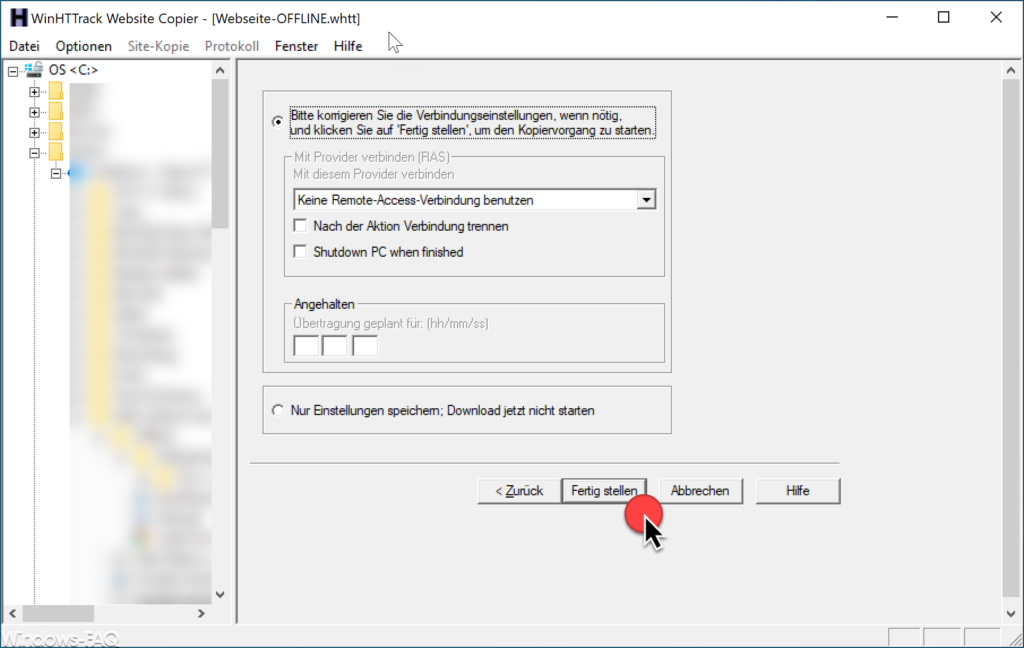Open the Protokoll menu

point(232,46)
